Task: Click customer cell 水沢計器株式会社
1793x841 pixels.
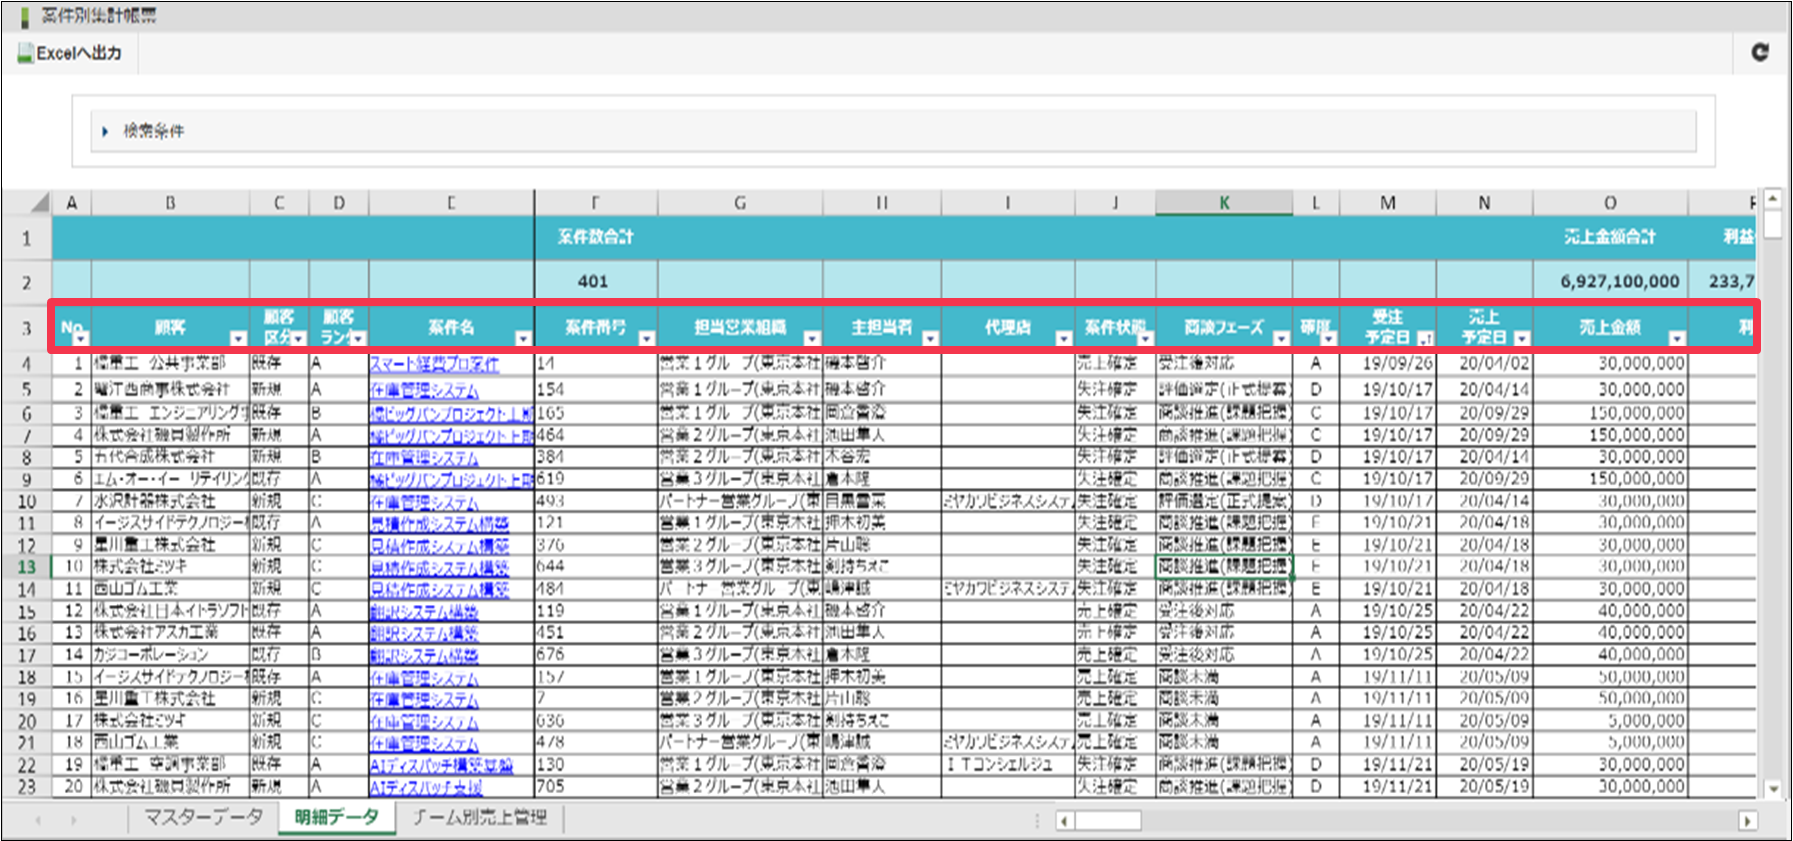Action: click(170, 501)
